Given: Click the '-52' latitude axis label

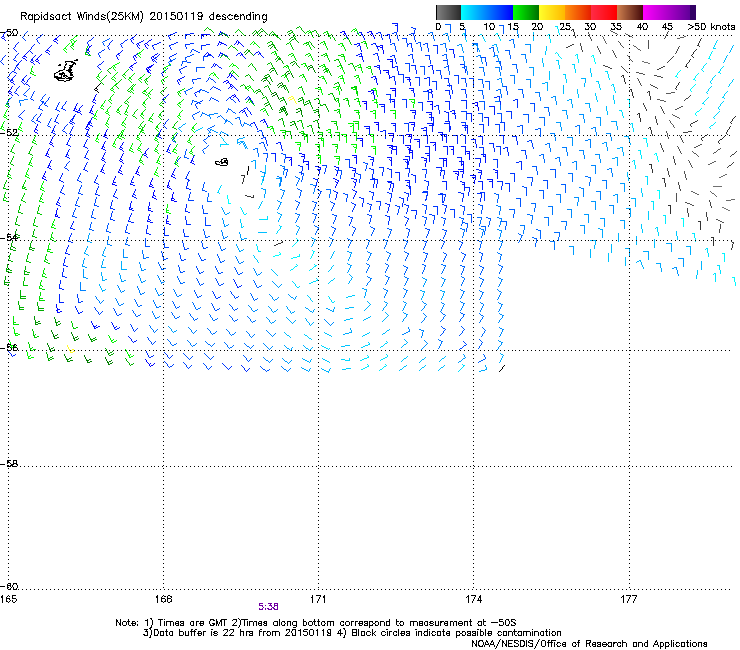Looking at the screenshot, I should coord(10,133).
